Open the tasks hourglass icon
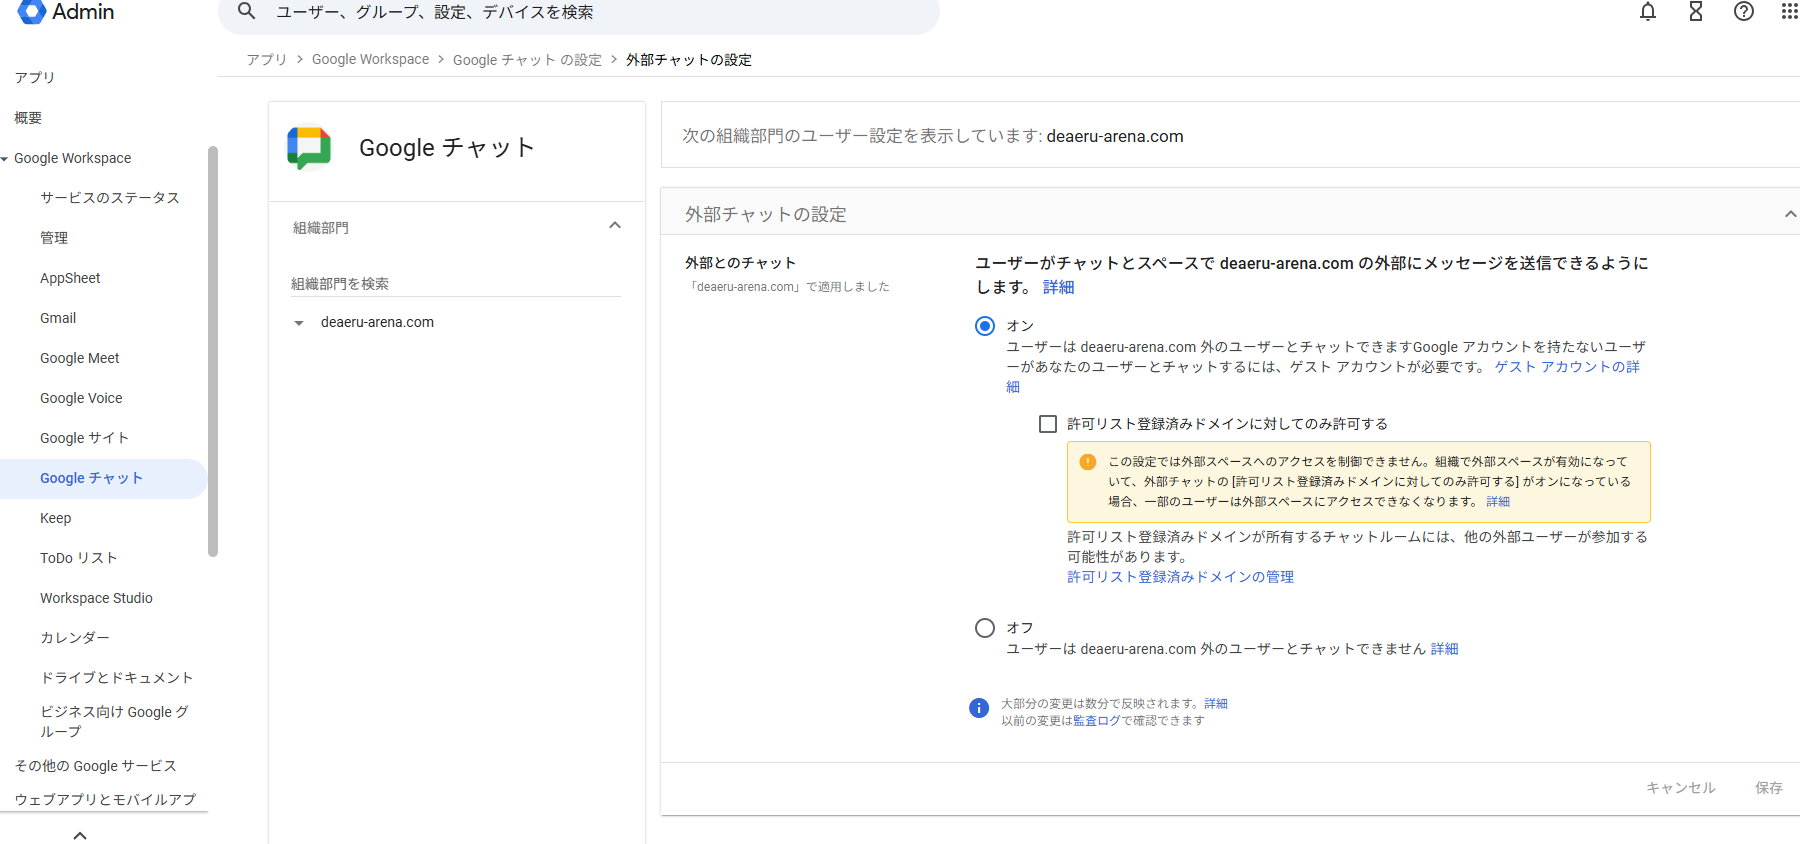The image size is (1800, 844). (x=1696, y=12)
